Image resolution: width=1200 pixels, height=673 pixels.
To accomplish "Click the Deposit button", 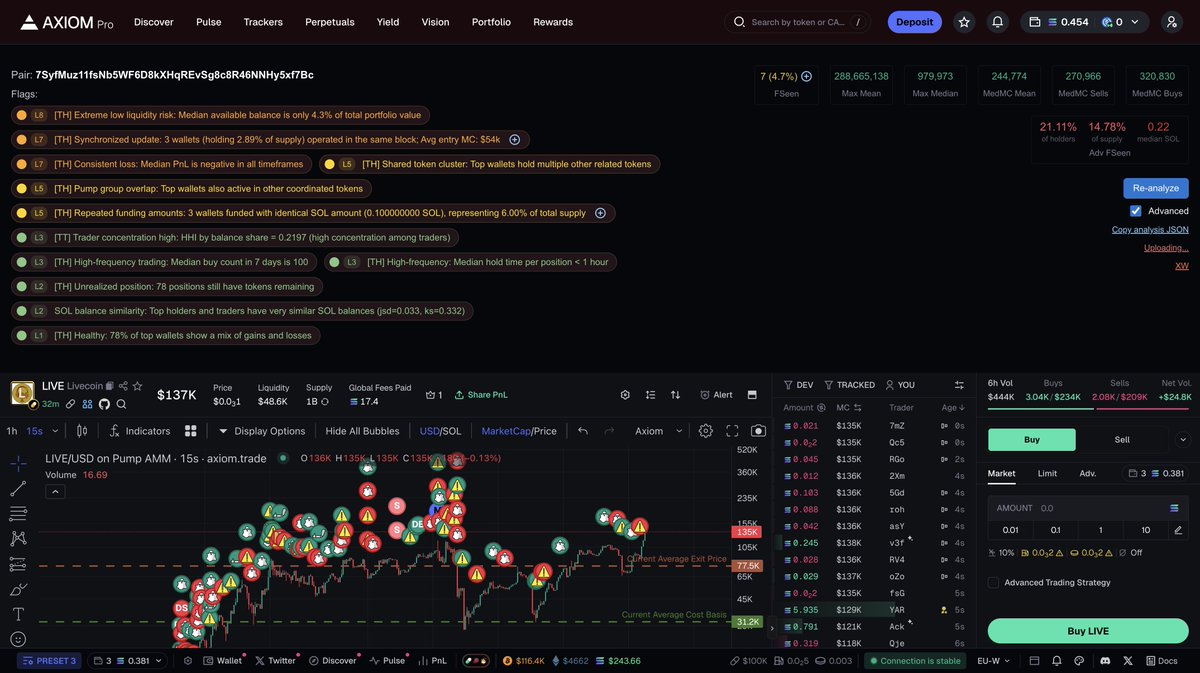I will click(x=914, y=22).
